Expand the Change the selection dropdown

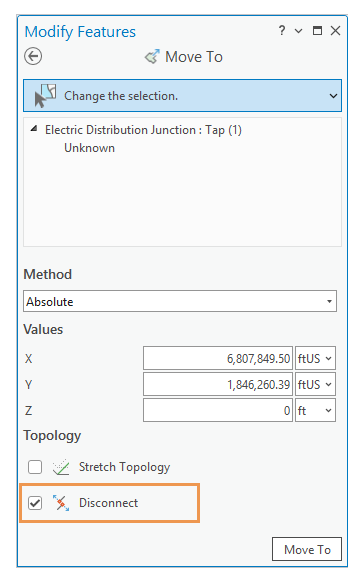[x=333, y=96]
